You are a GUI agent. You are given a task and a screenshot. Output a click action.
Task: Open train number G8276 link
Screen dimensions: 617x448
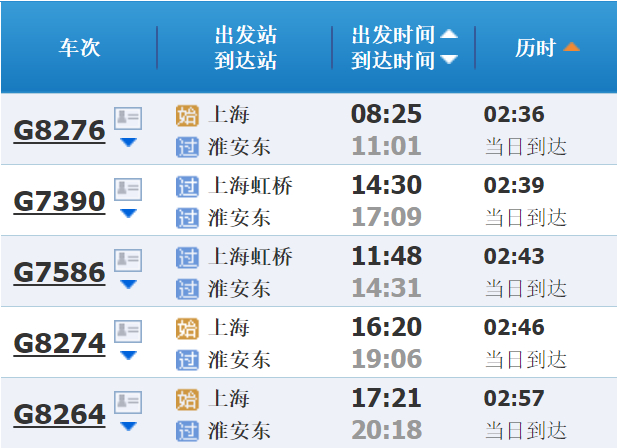(x=59, y=131)
